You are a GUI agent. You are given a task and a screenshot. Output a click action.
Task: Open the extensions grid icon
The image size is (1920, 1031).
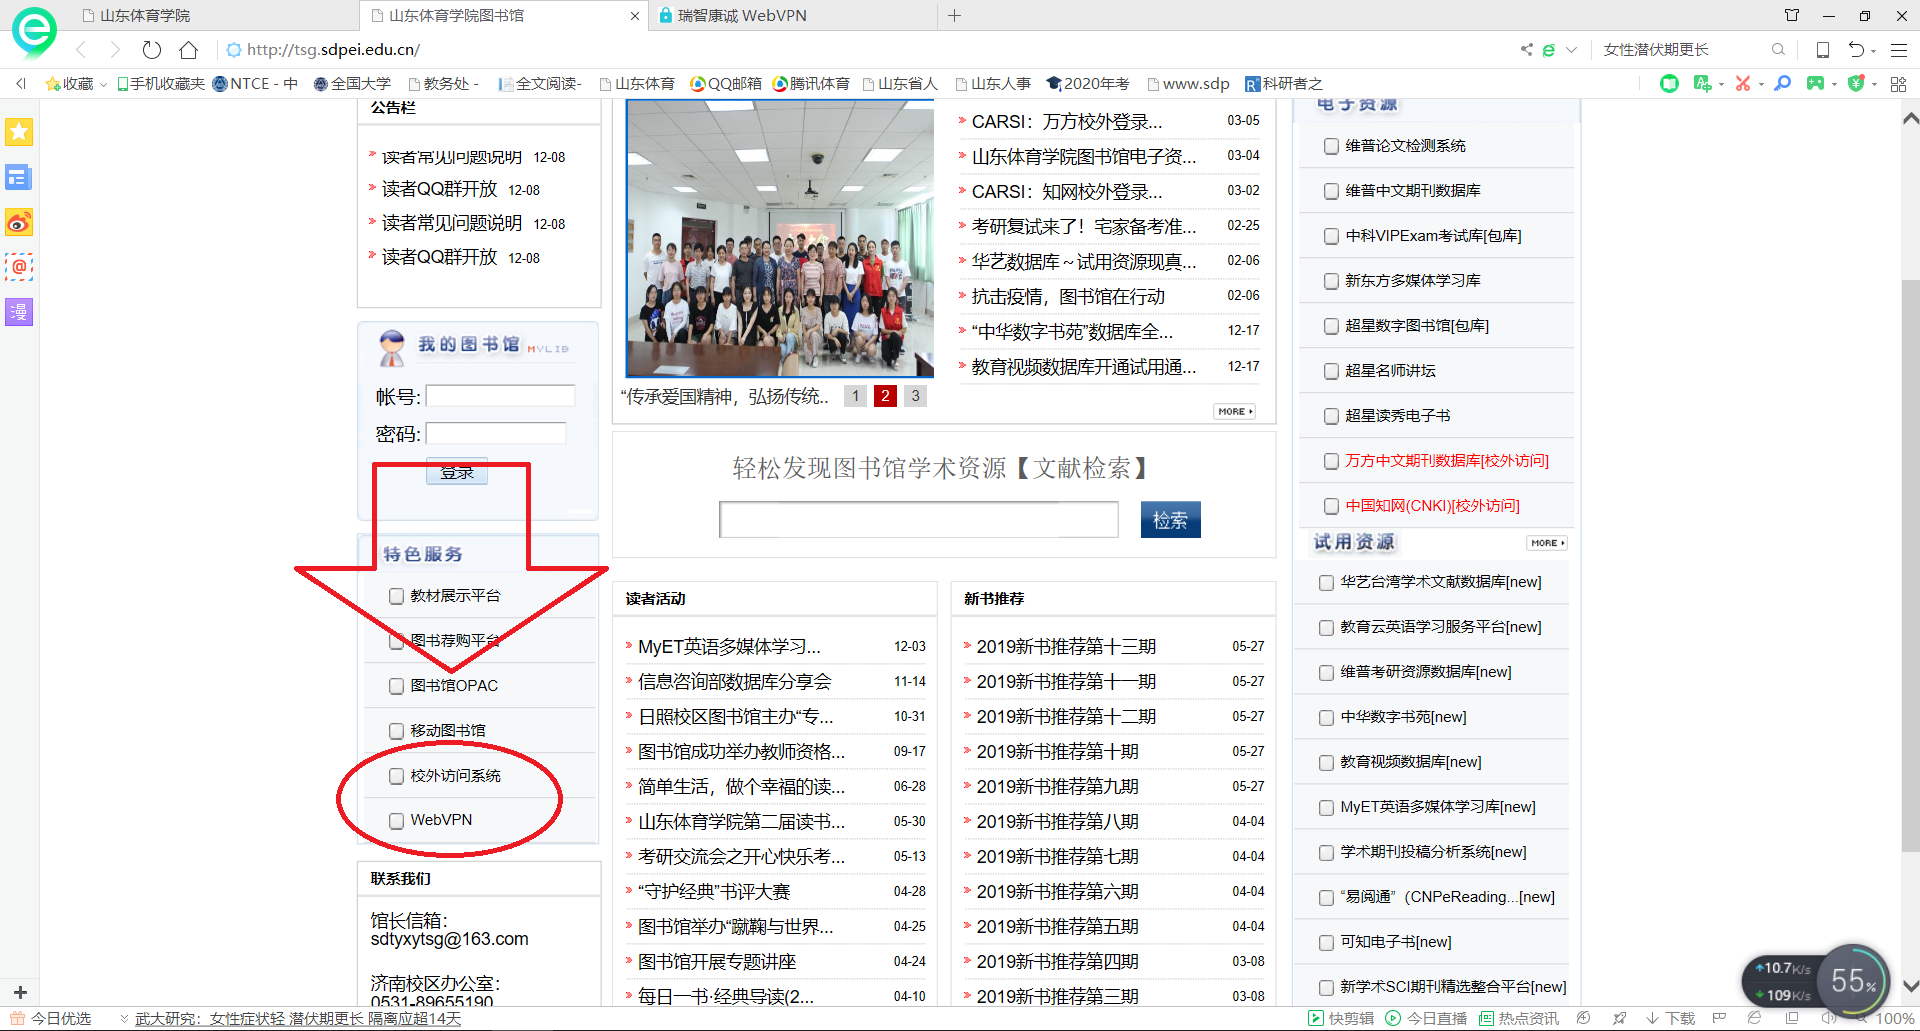[1898, 84]
